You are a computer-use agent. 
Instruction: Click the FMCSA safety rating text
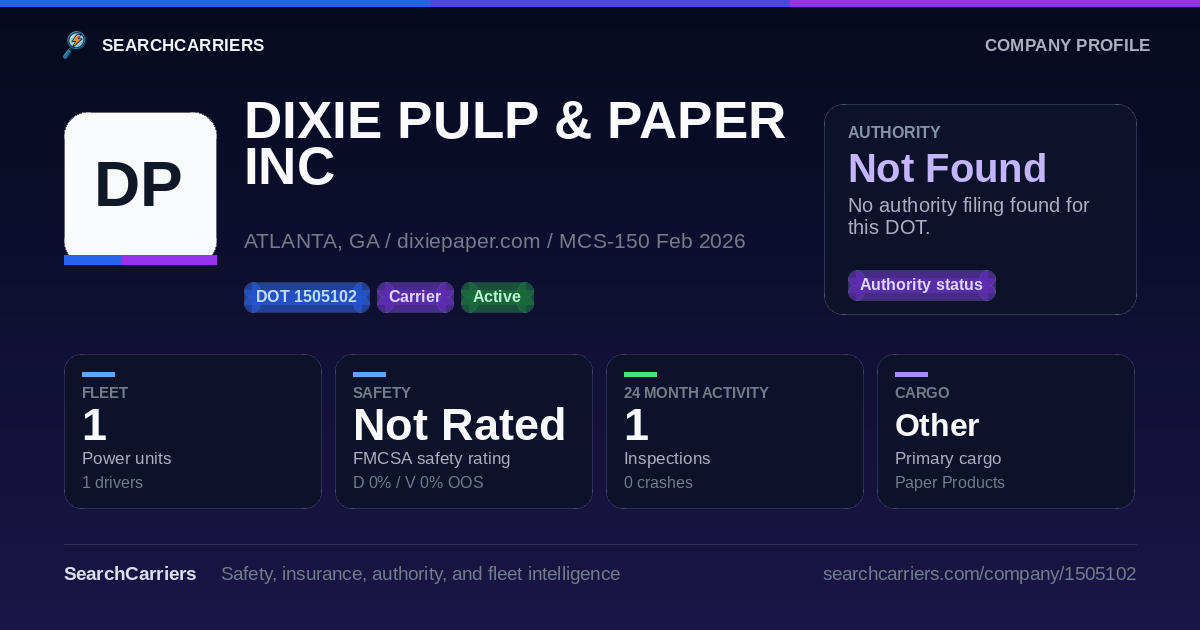point(432,458)
